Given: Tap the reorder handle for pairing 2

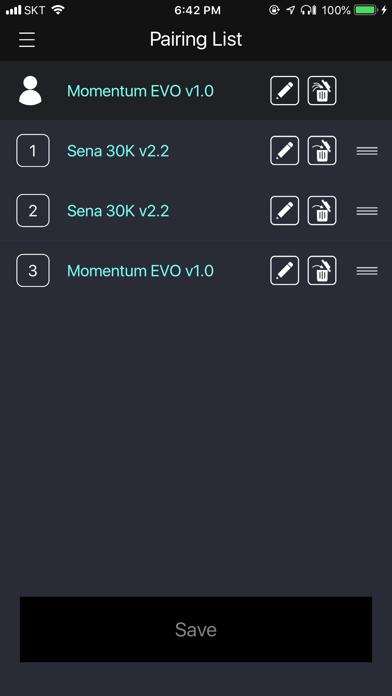Looking at the screenshot, I should click(367, 211).
